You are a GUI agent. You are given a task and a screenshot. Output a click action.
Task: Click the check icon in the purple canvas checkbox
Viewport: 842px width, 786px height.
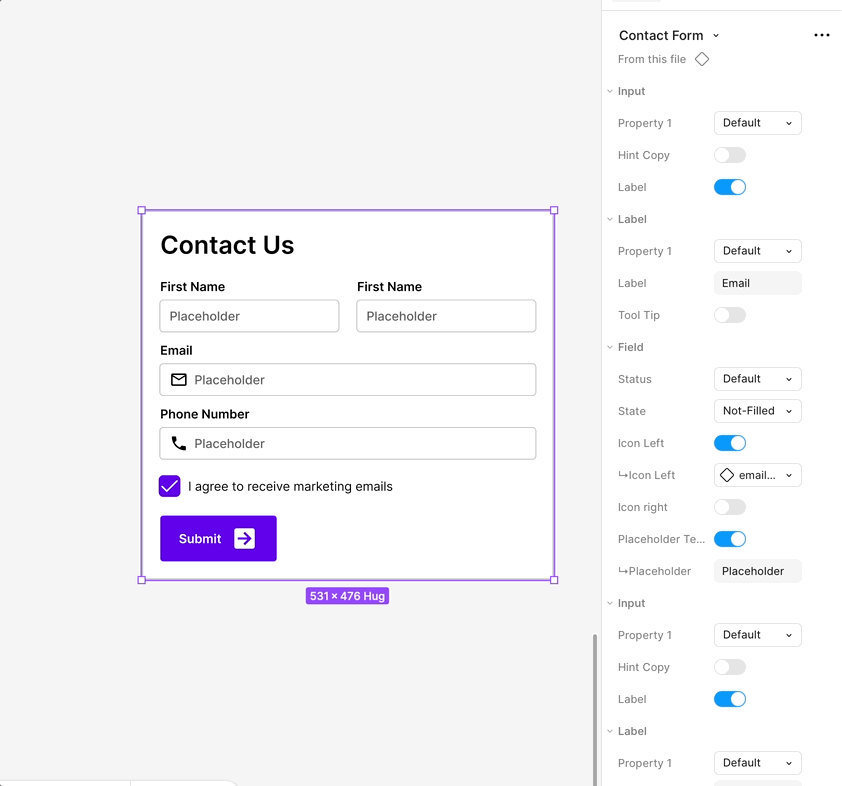(x=169, y=486)
